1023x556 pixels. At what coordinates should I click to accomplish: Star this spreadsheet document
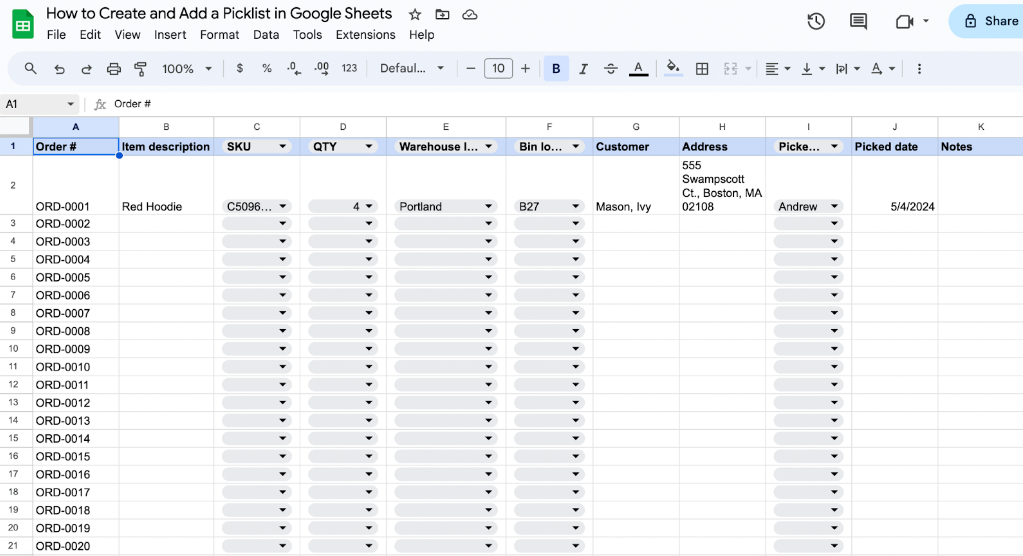[415, 14]
